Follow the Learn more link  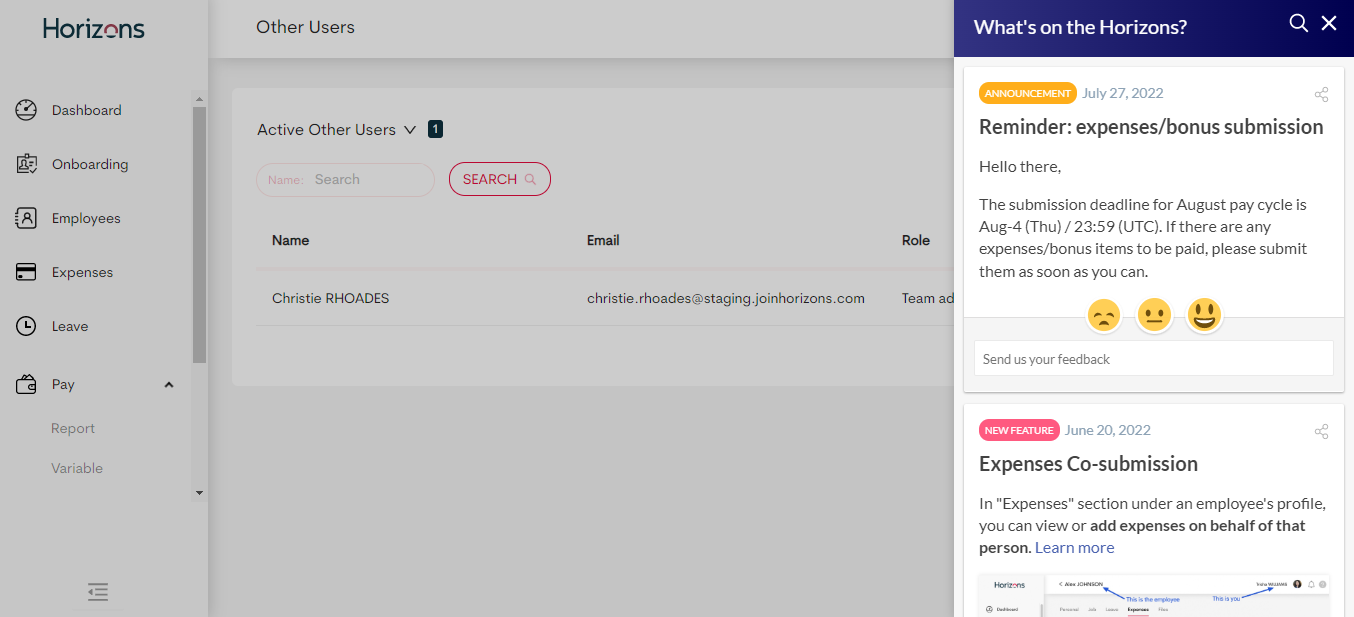point(1074,547)
